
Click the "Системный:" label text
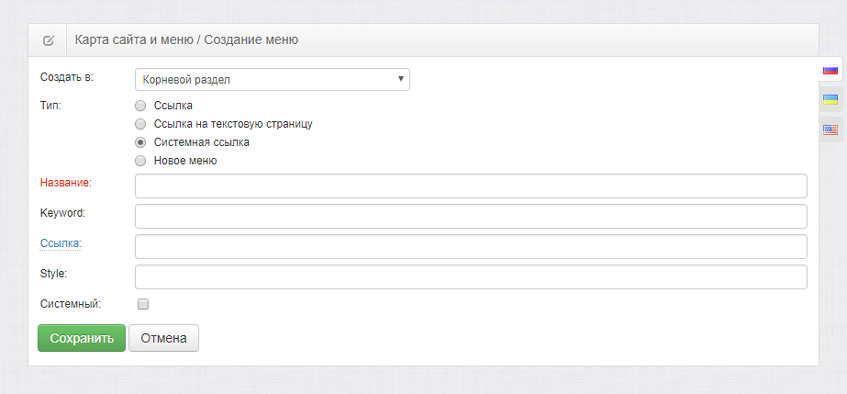(70, 304)
